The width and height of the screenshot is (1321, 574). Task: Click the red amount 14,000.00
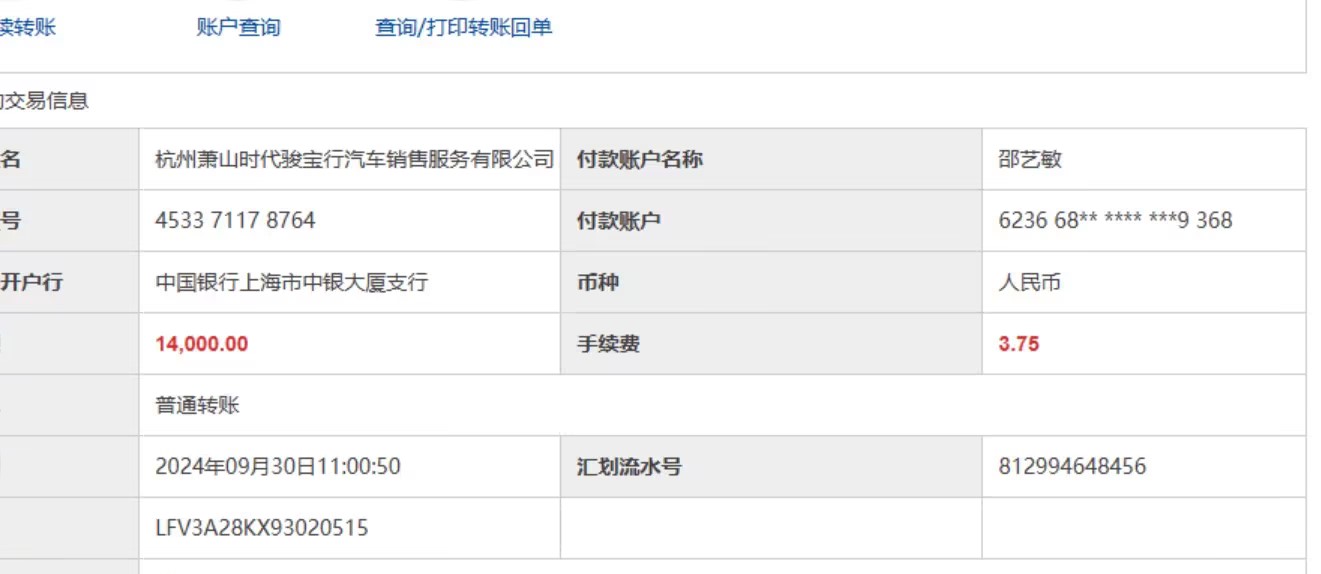pos(202,344)
